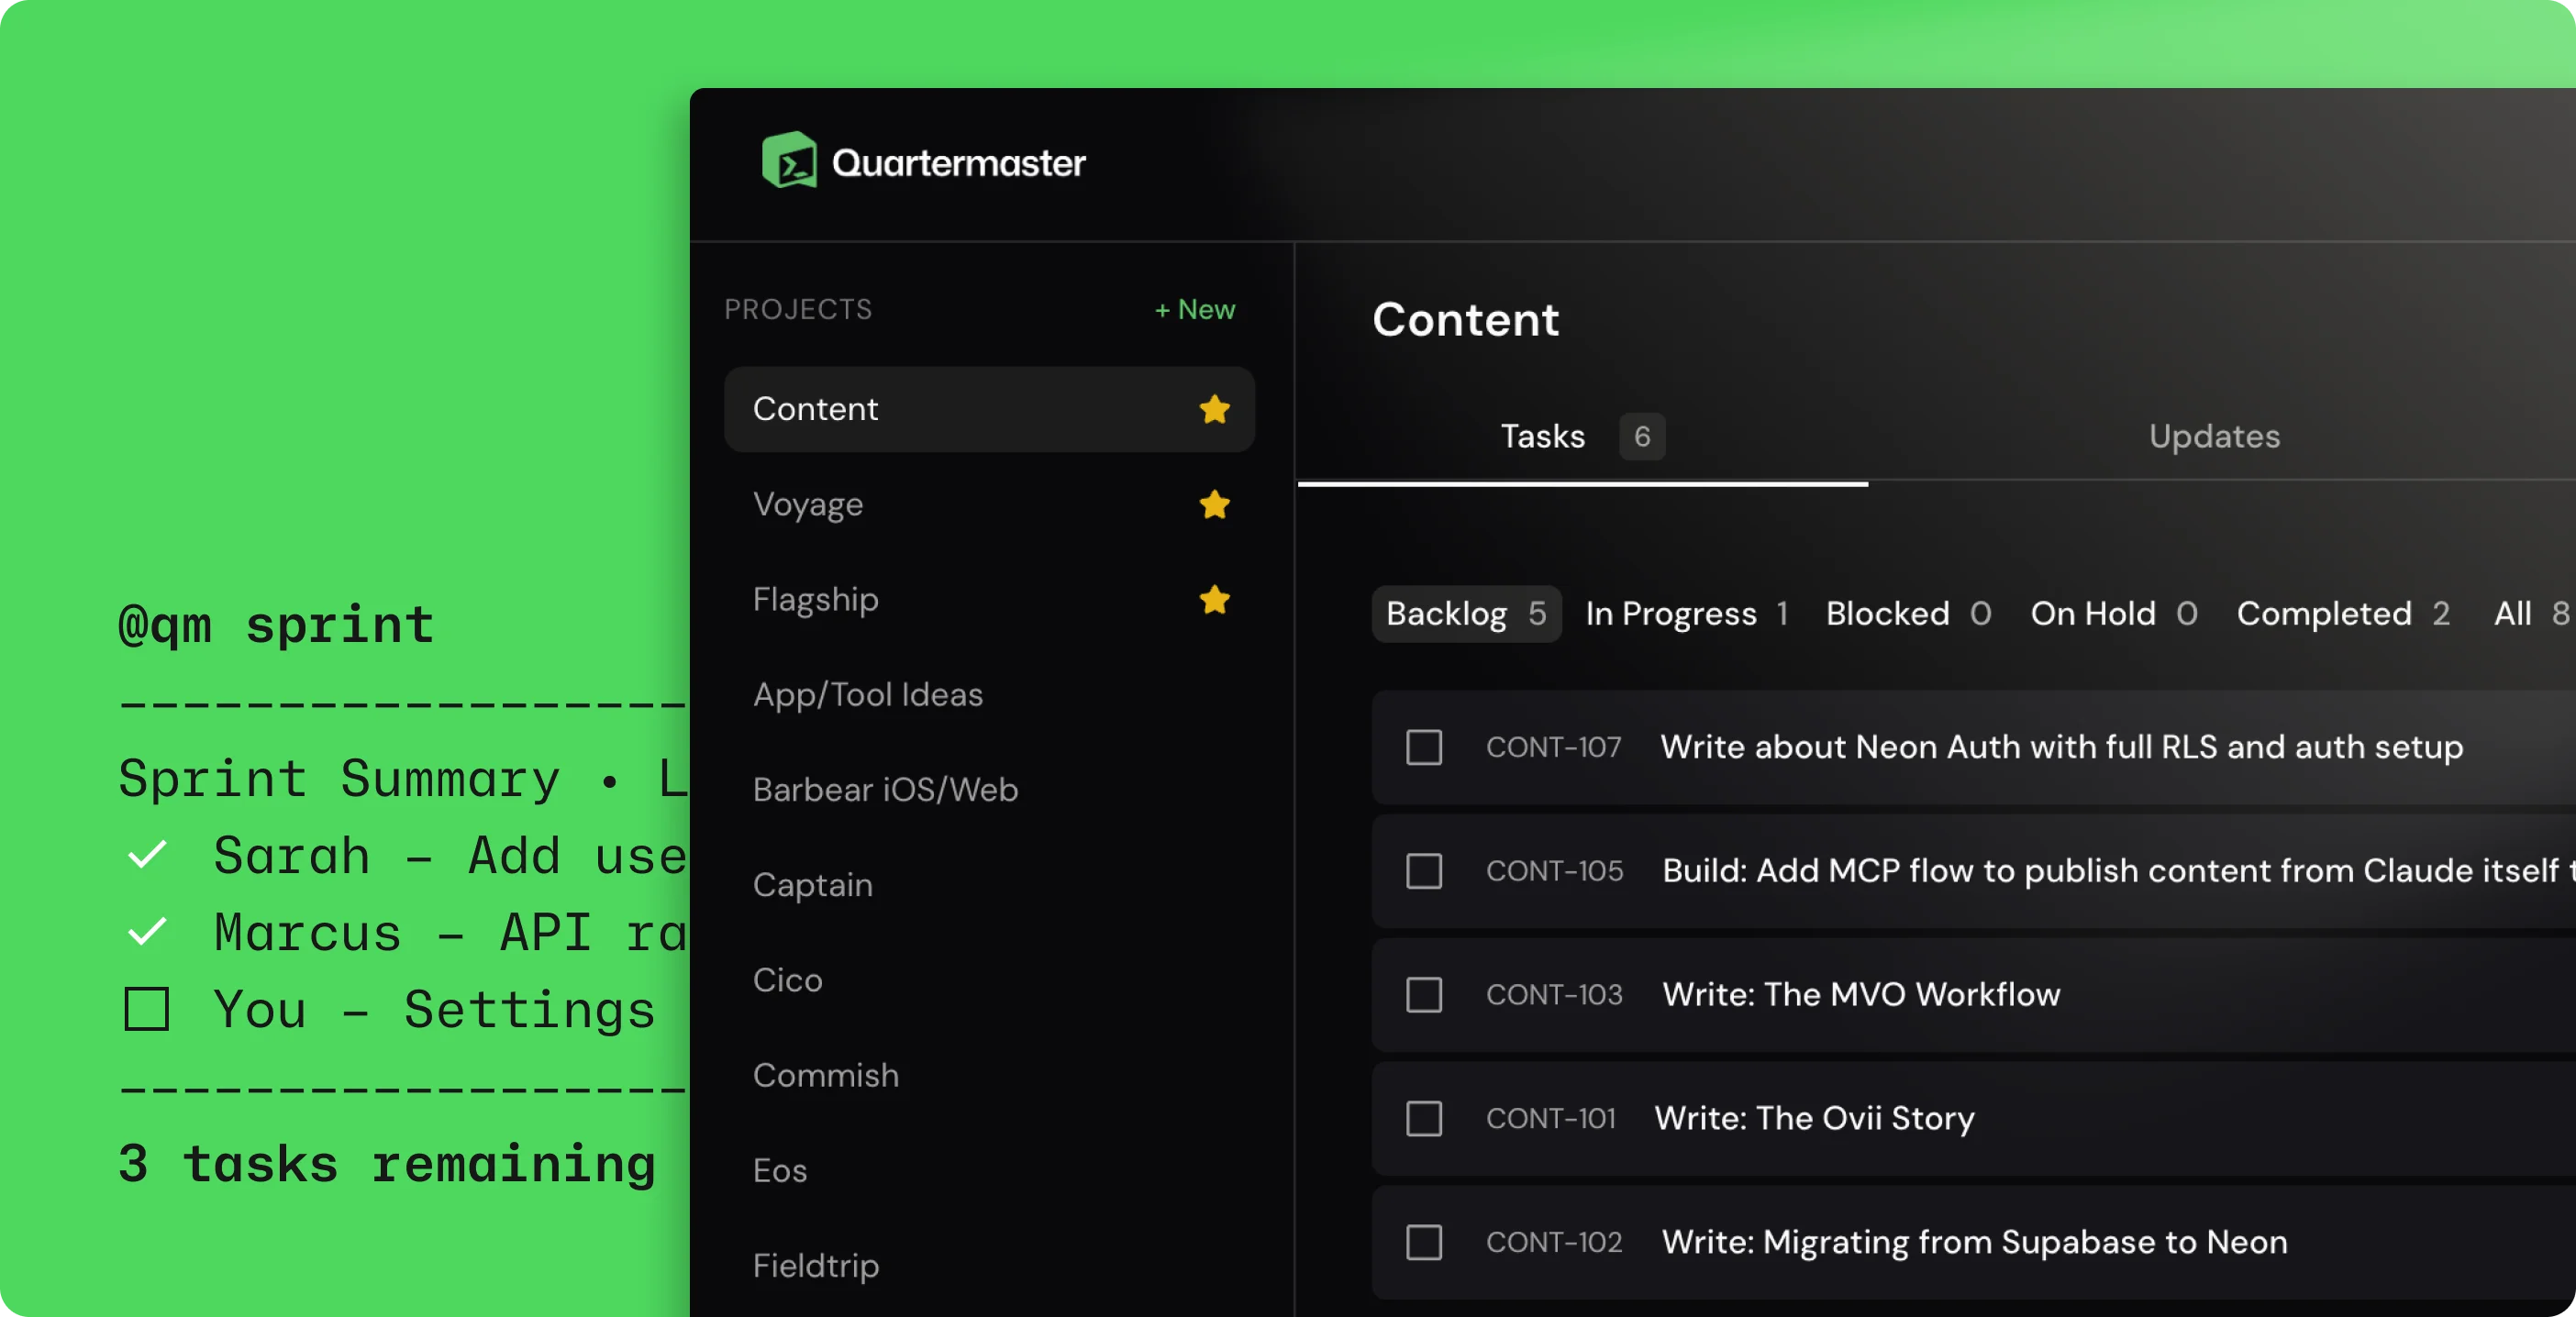
Task: Click the checkmark next to Marcus's task
Action: 147,931
